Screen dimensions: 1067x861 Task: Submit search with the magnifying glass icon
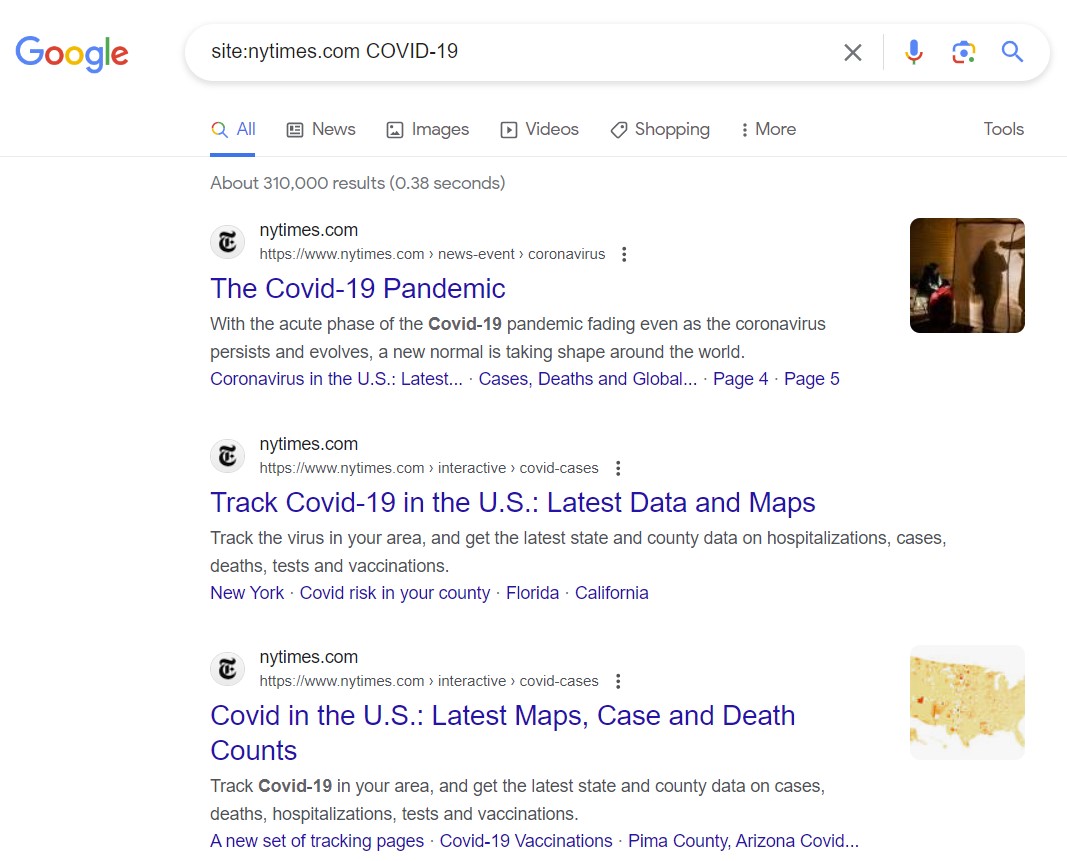point(1013,52)
